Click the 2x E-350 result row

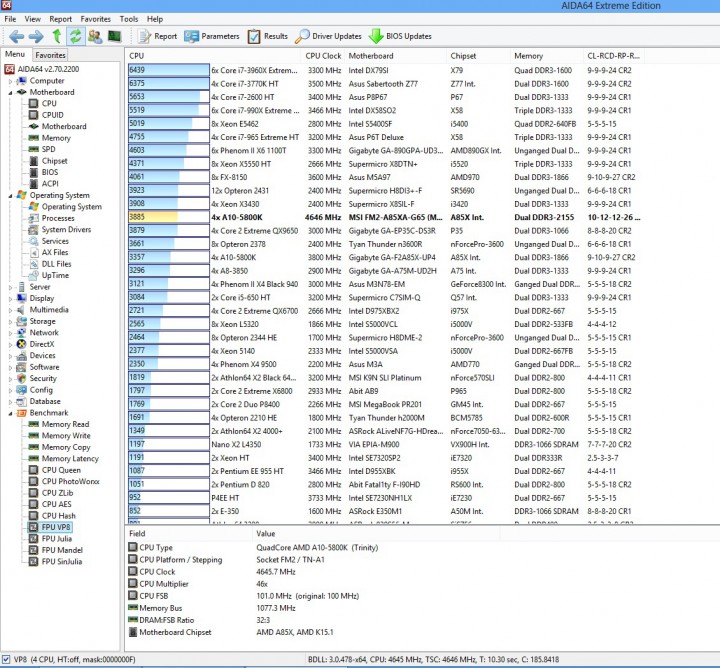pos(385,511)
